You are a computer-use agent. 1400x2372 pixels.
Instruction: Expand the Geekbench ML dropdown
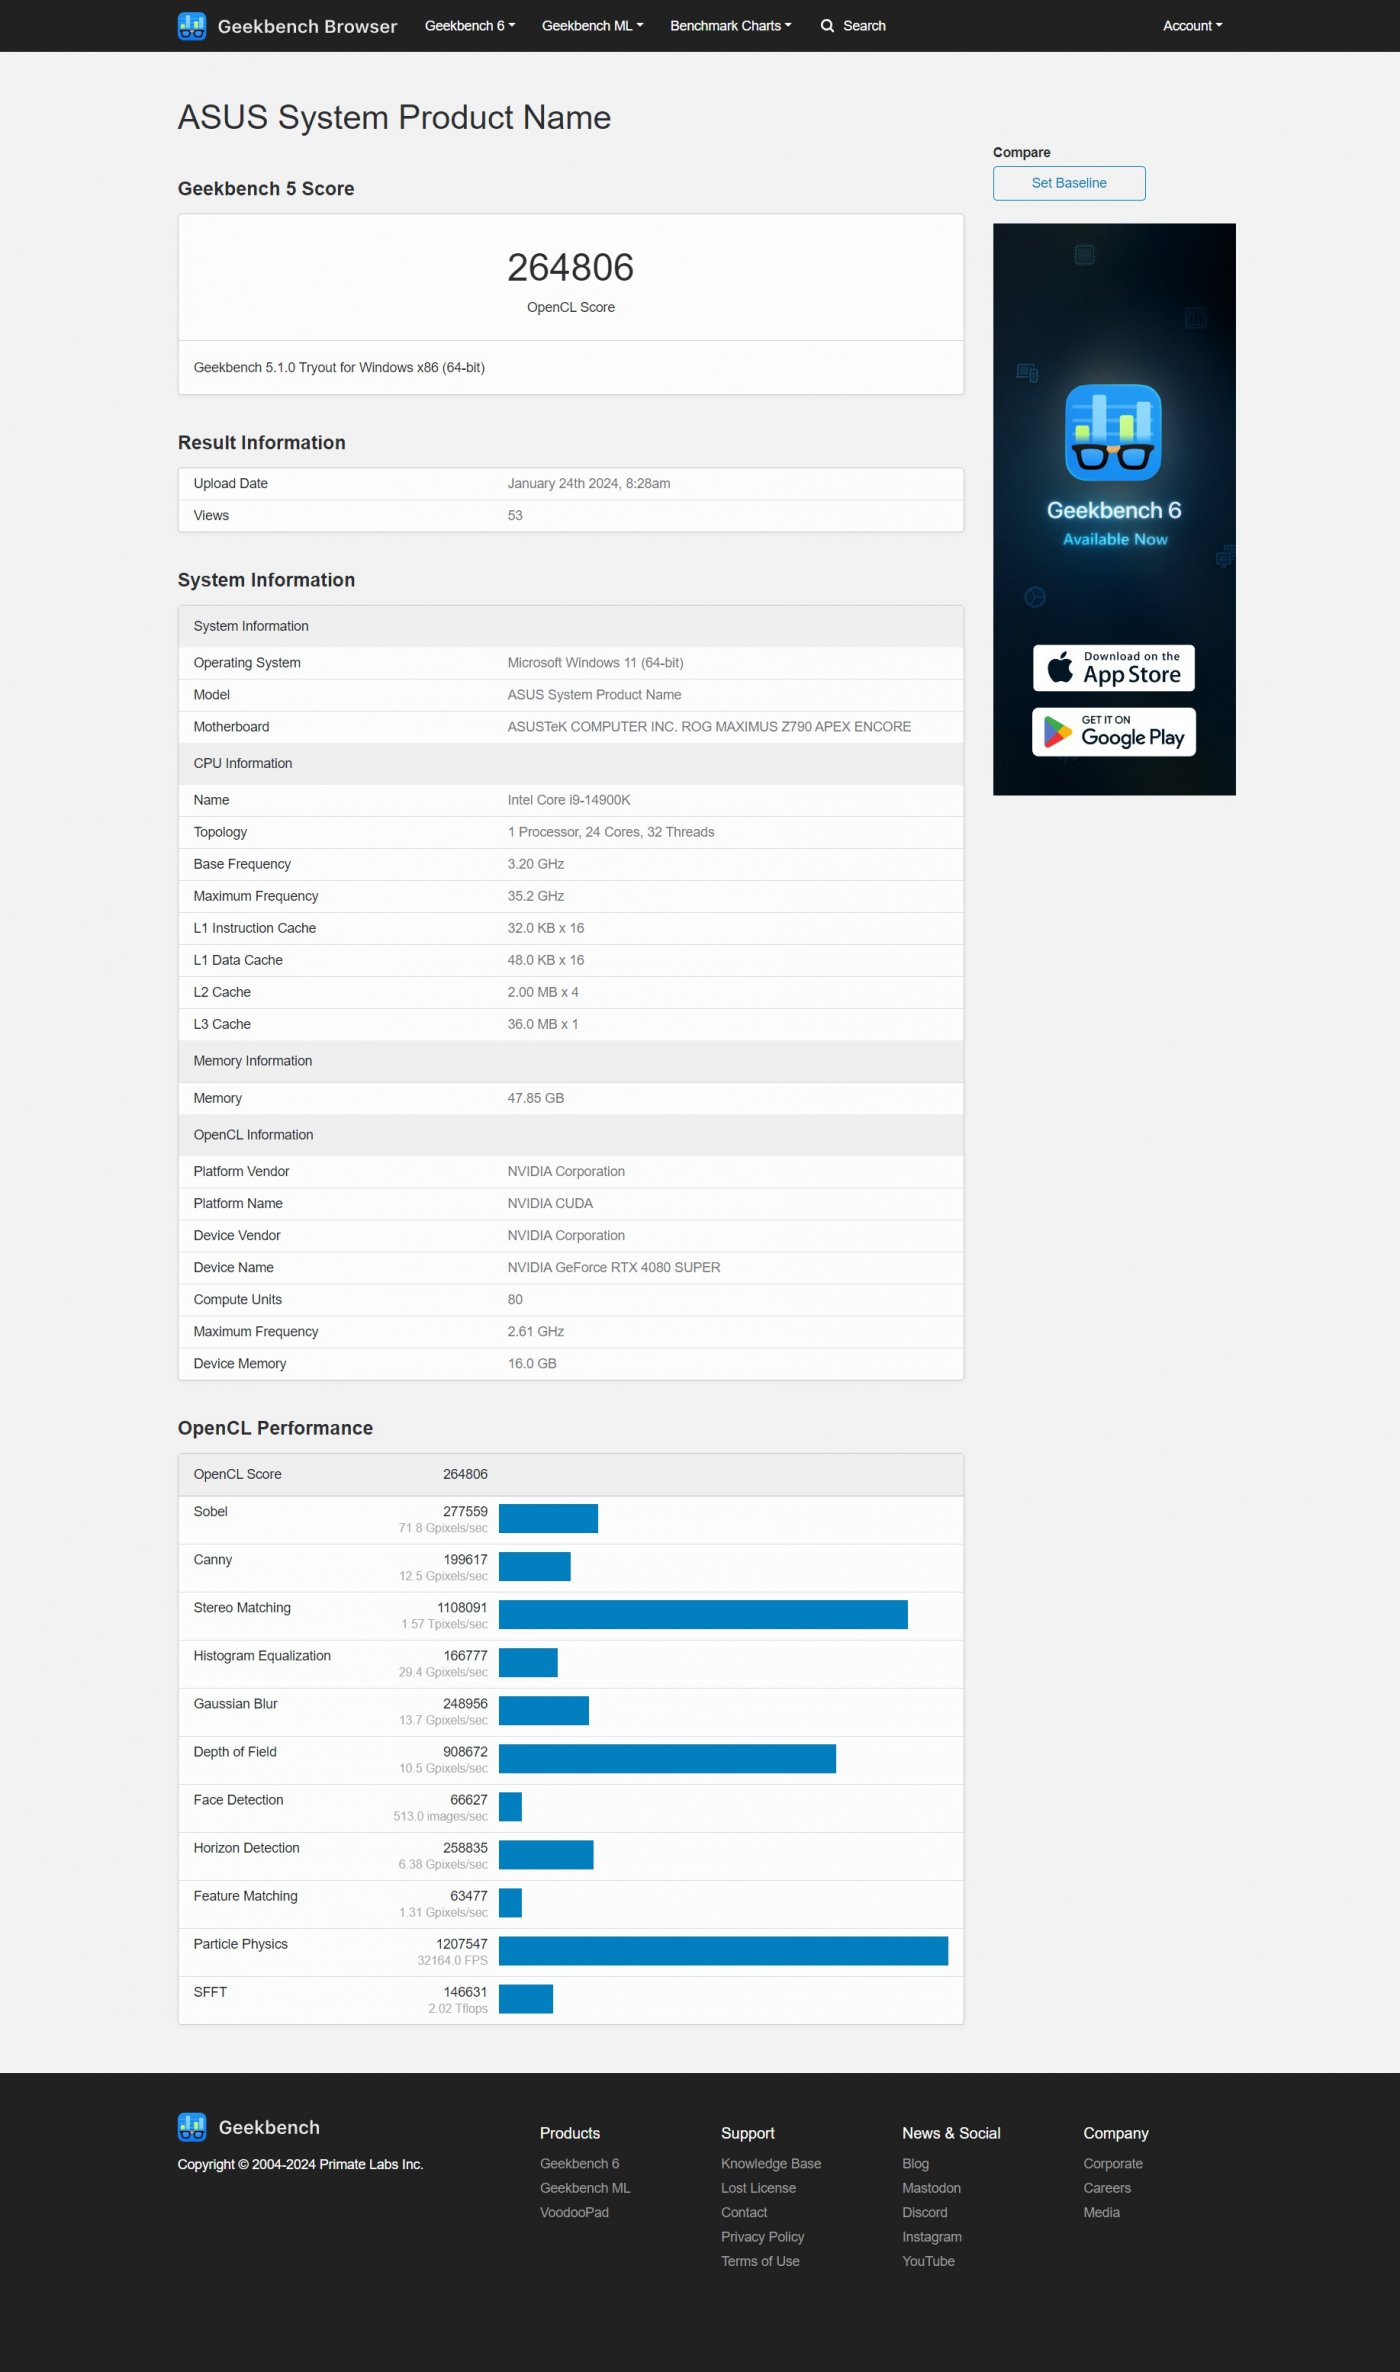[x=592, y=26]
